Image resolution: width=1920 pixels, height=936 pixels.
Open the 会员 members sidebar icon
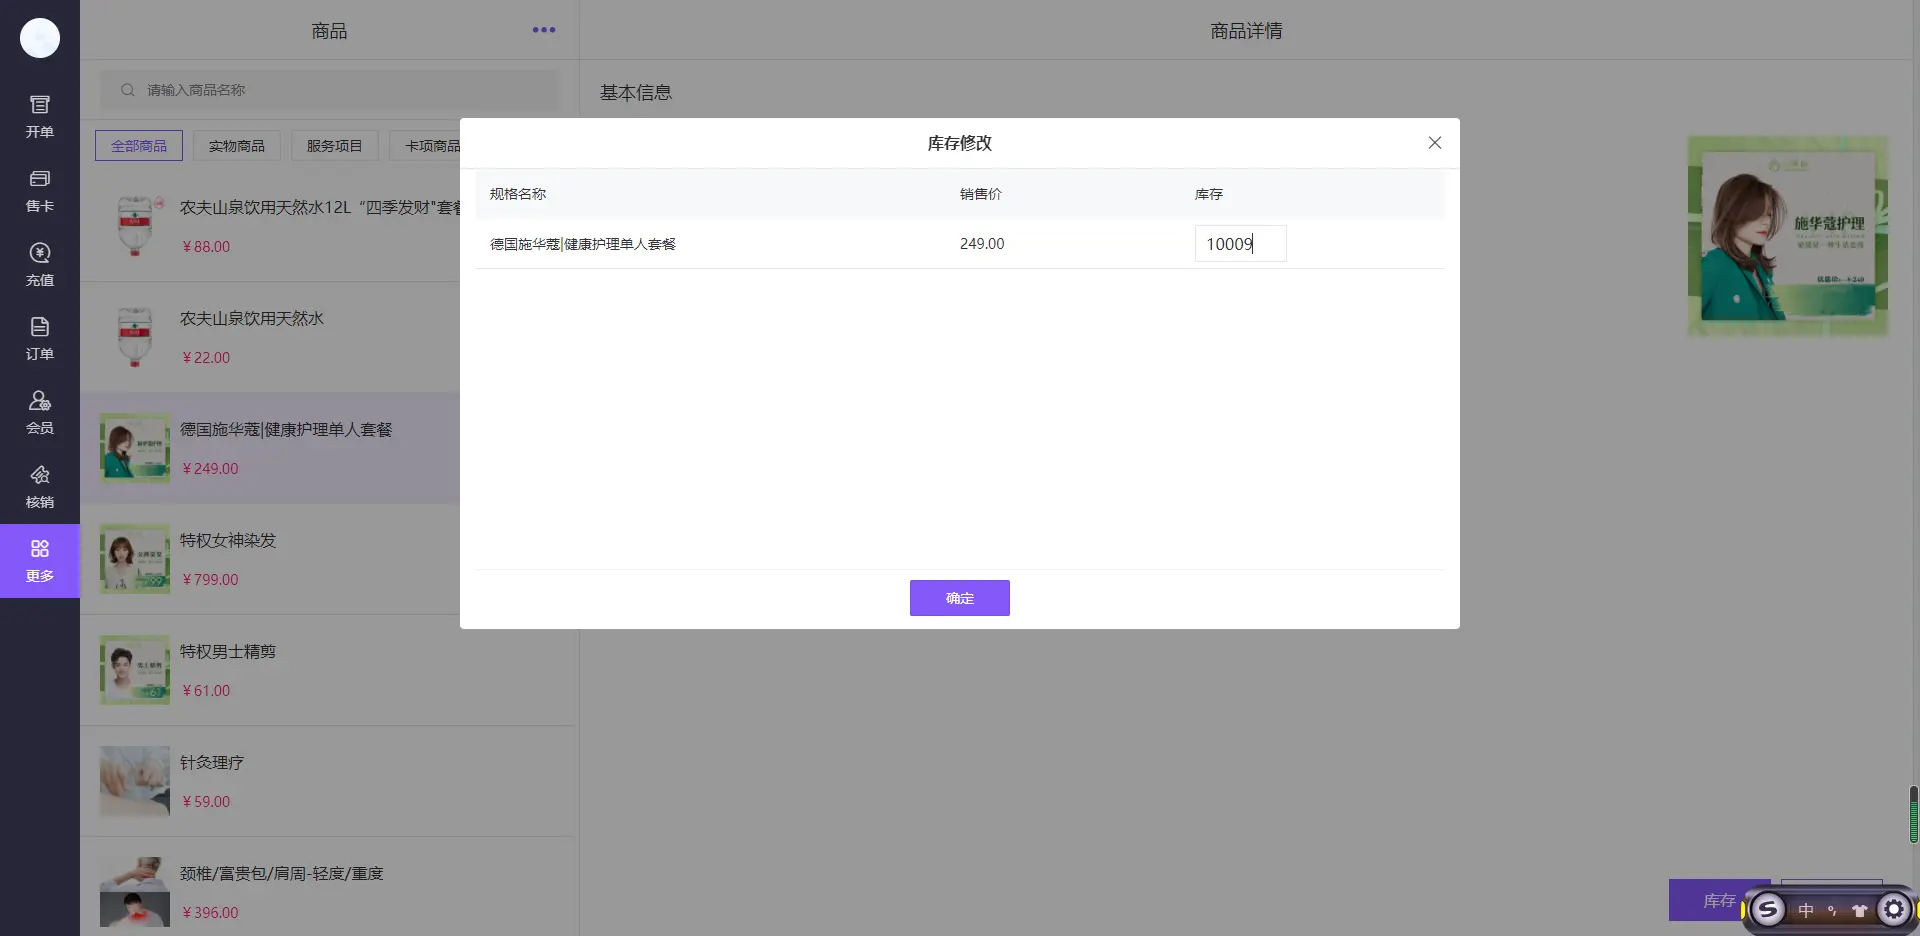pos(40,412)
